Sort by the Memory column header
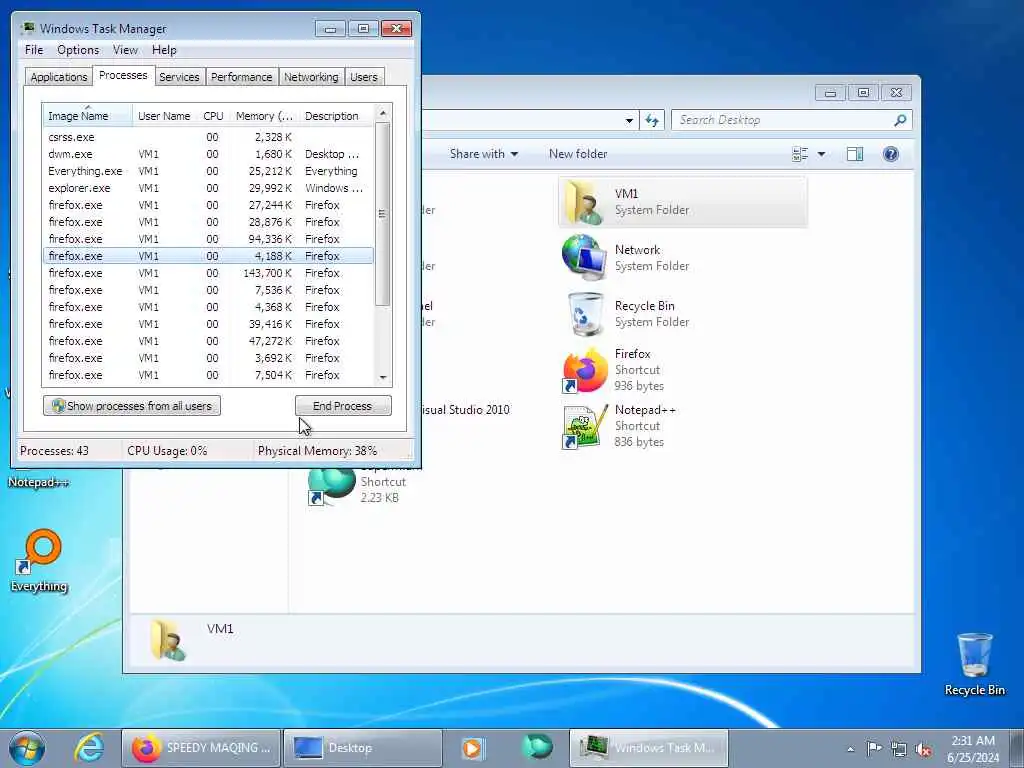Image resolution: width=1024 pixels, height=768 pixels. point(264,116)
